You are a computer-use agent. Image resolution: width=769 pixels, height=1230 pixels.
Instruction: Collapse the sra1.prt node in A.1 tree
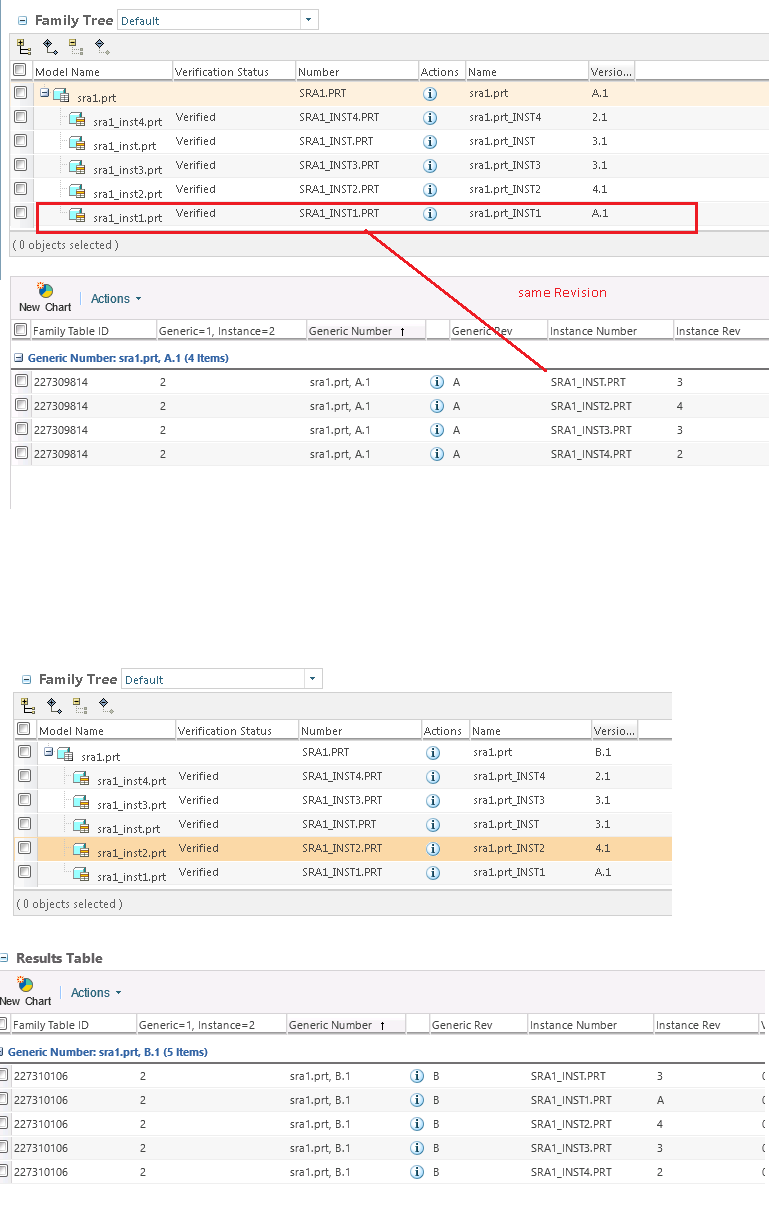point(44,93)
